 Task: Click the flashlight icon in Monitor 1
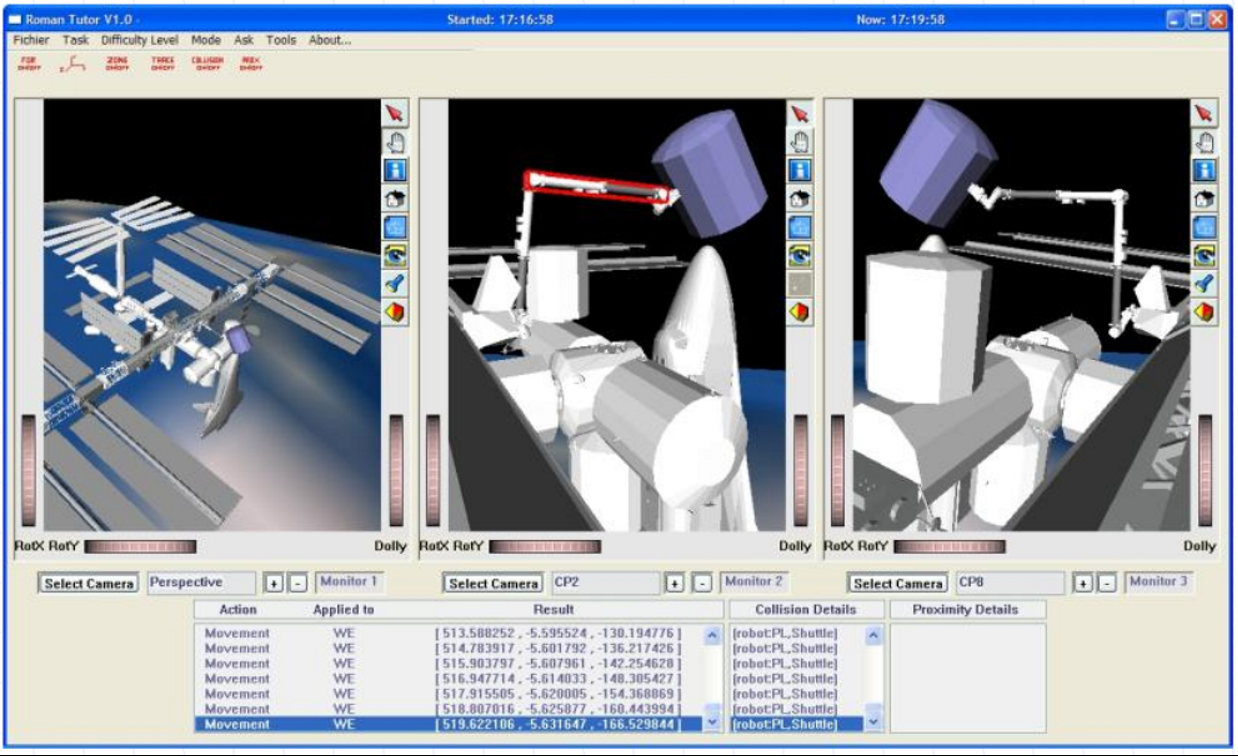pos(395,284)
